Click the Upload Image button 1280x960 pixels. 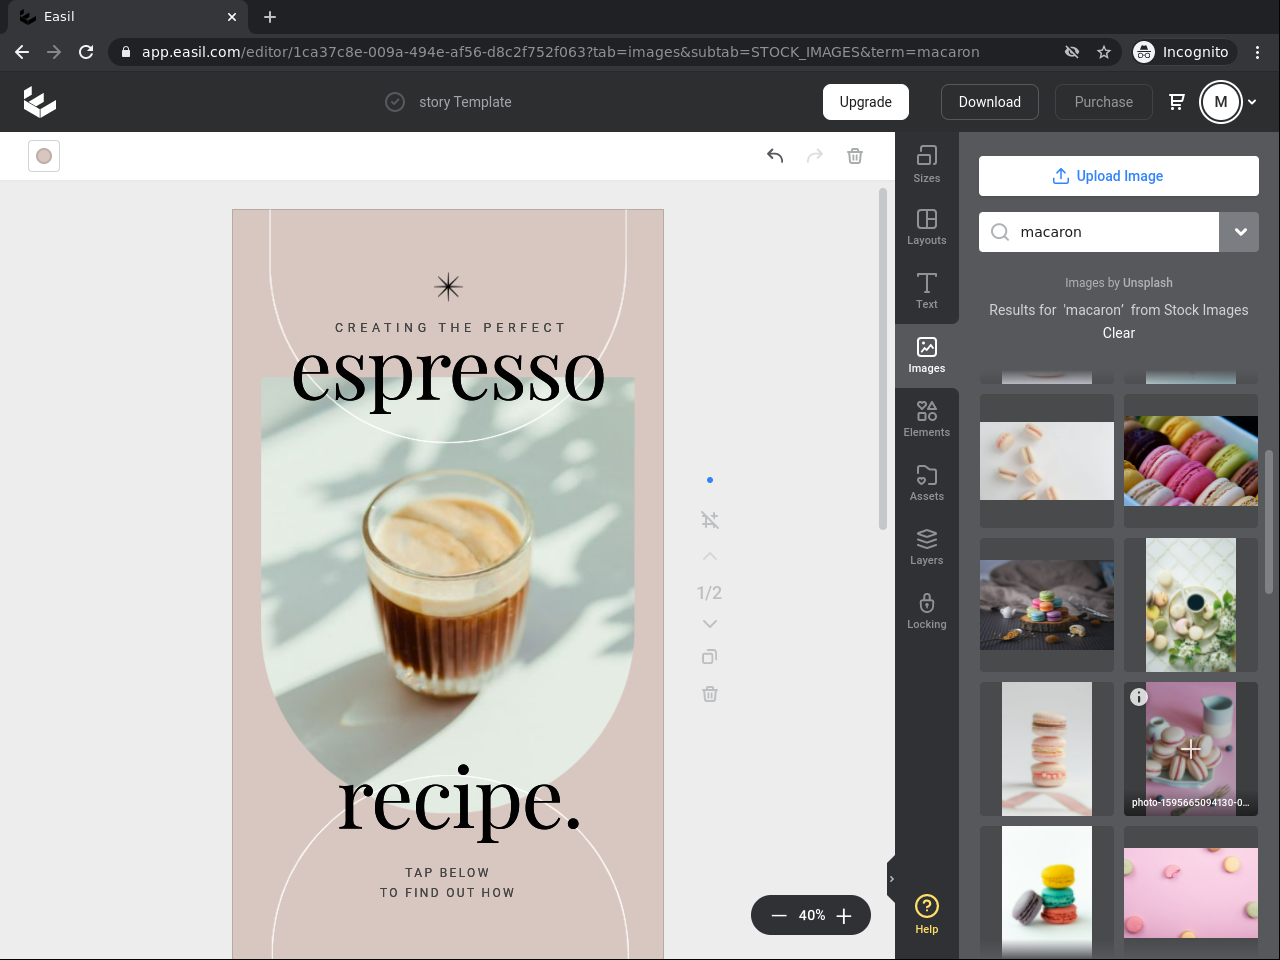coord(1118,176)
